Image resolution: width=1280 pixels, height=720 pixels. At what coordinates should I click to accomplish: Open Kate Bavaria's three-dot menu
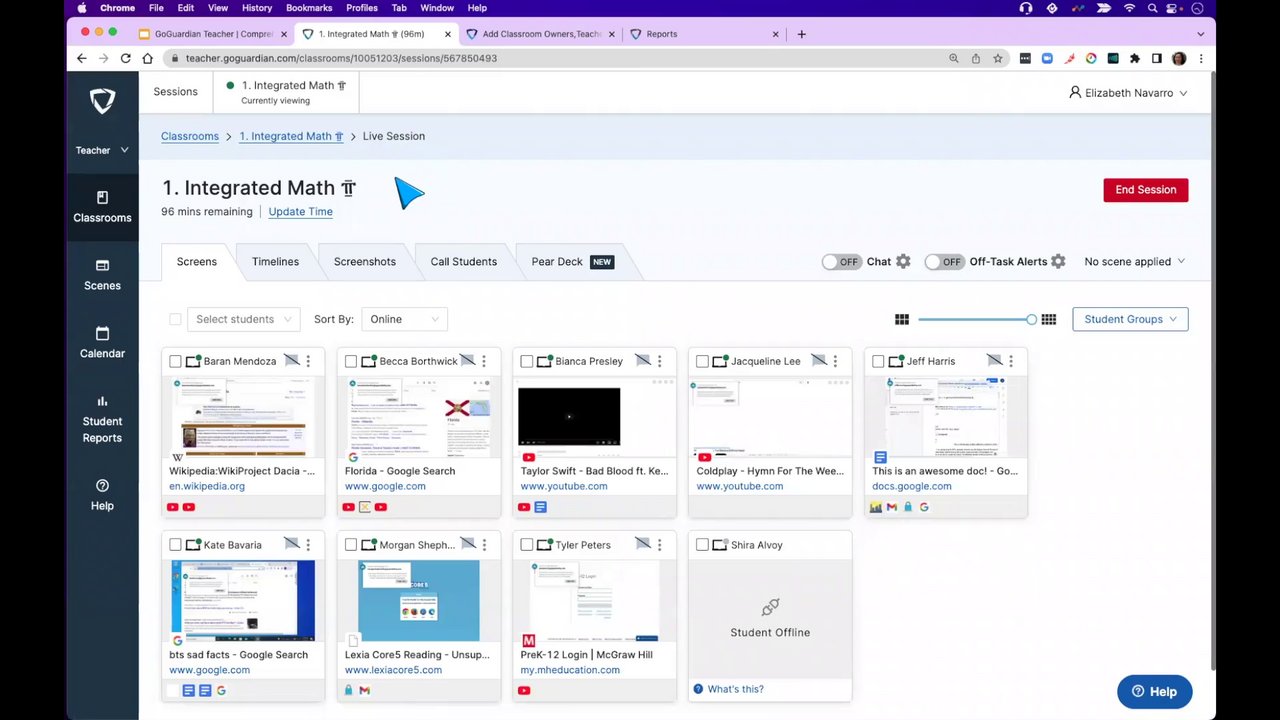point(308,545)
